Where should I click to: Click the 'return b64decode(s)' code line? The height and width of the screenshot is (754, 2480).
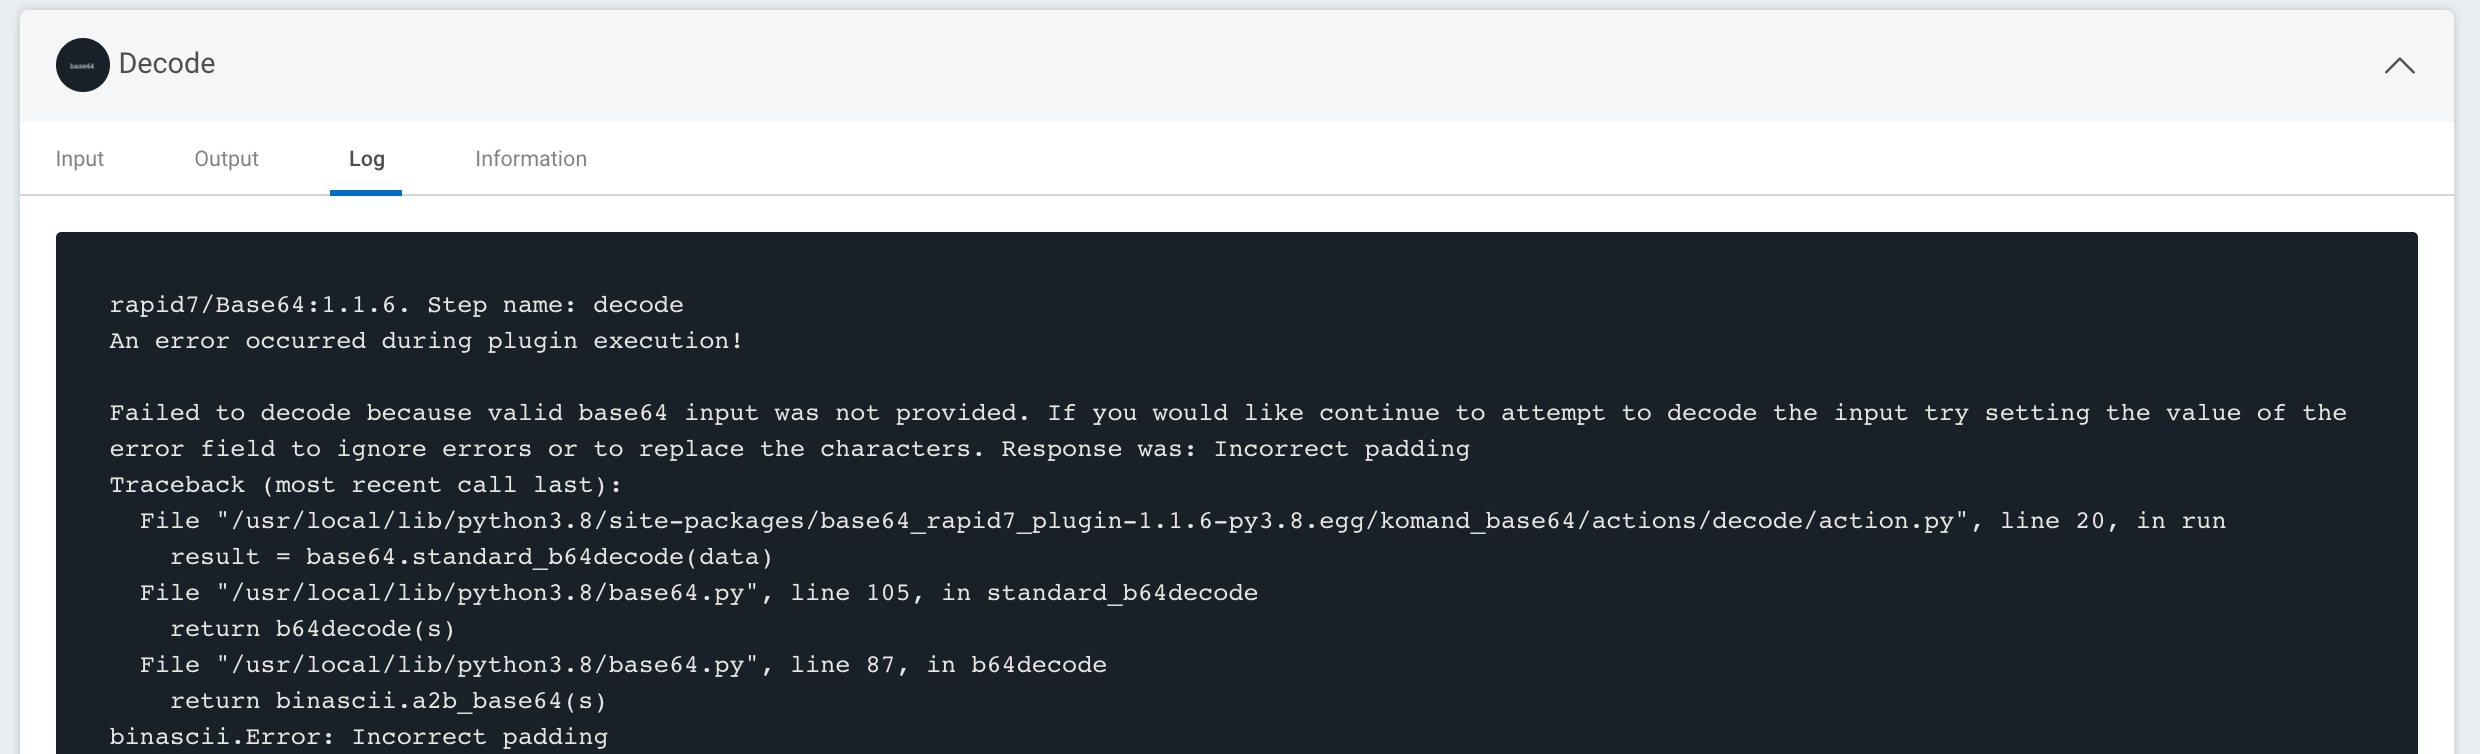[312, 629]
